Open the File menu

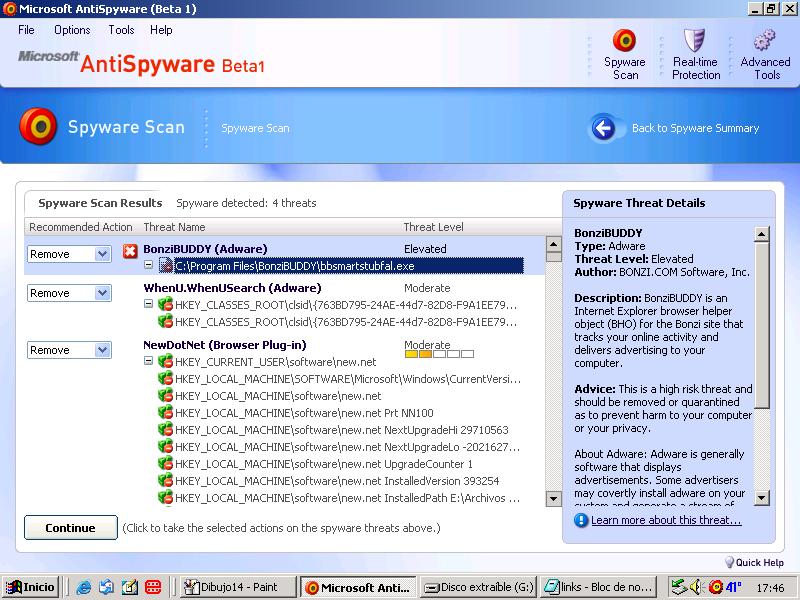(x=26, y=30)
